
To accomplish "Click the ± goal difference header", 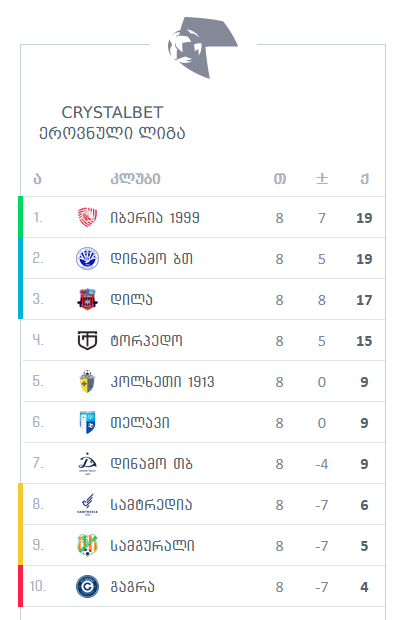I will [322, 179].
